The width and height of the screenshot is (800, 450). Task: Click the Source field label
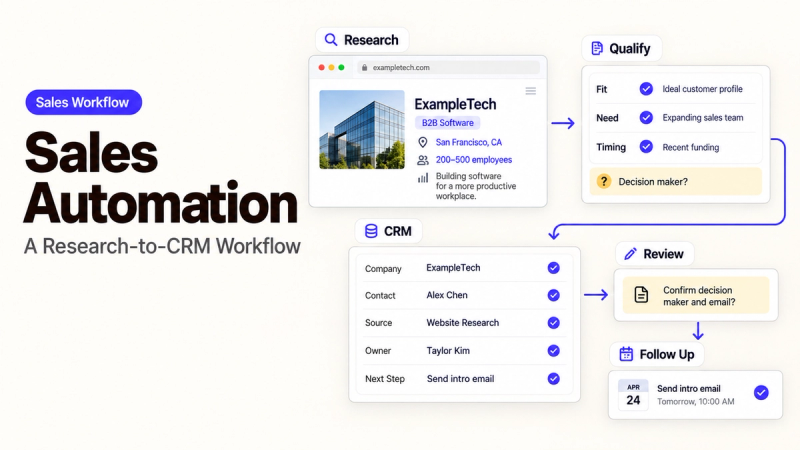(x=379, y=323)
